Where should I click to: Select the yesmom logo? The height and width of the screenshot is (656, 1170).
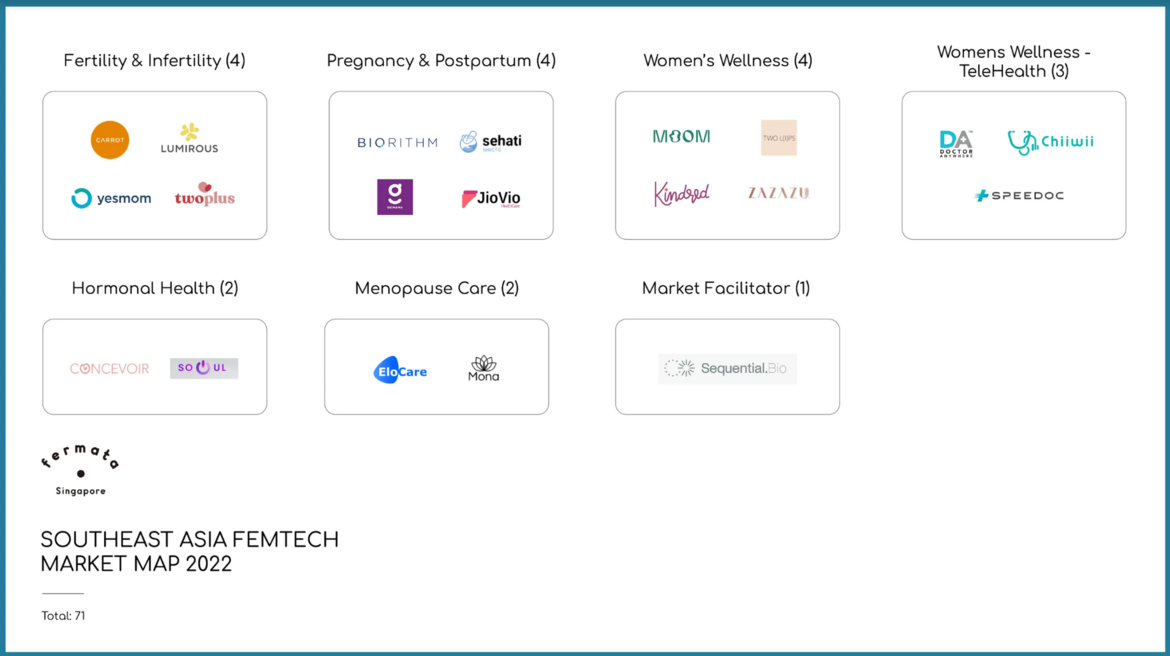point(111,198)
